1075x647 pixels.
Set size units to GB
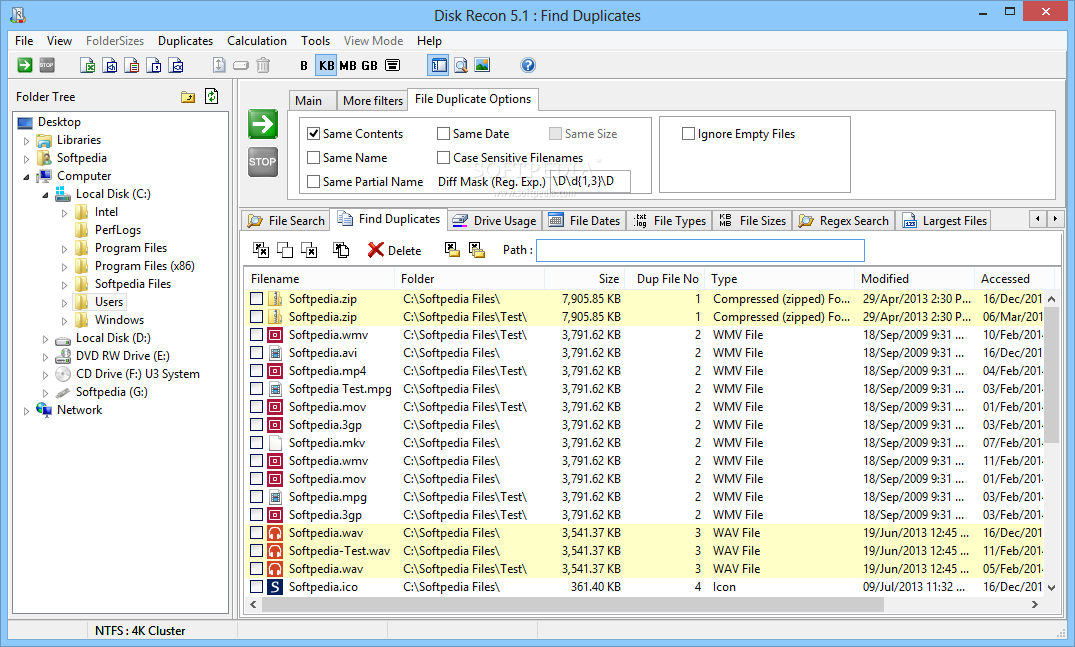(370, 66)
